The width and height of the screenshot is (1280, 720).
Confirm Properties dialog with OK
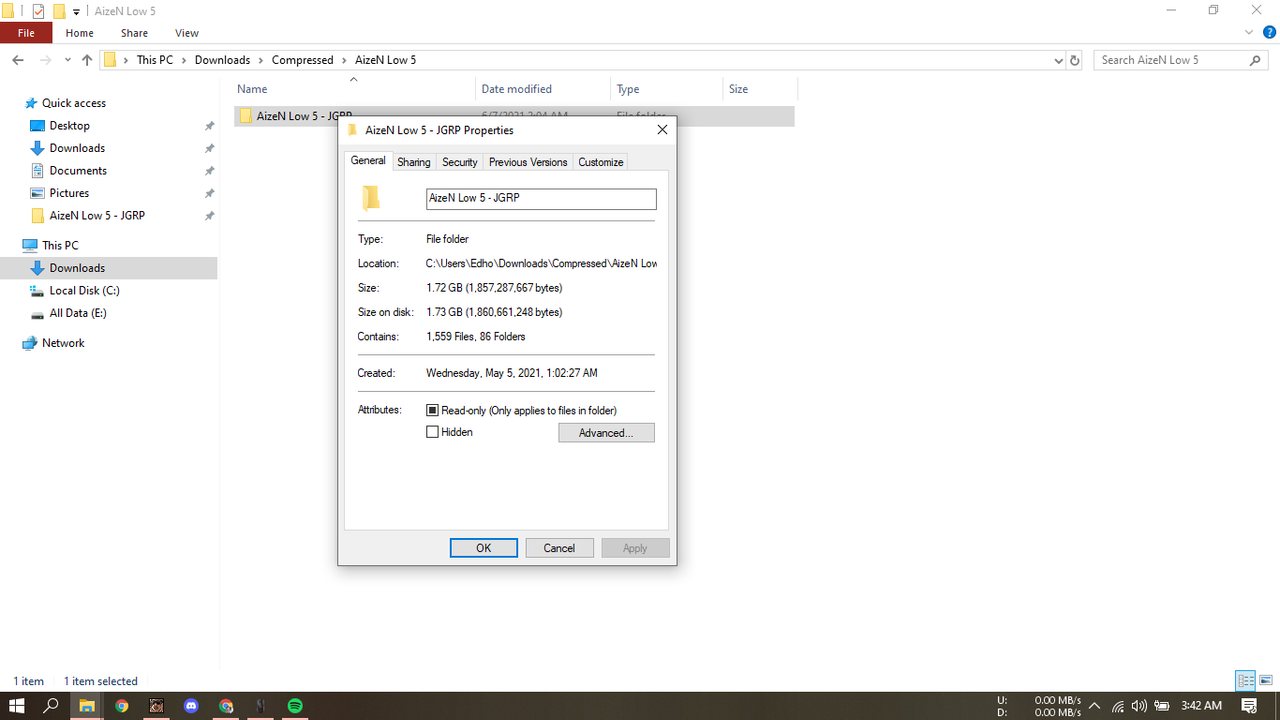coord(484,548)
